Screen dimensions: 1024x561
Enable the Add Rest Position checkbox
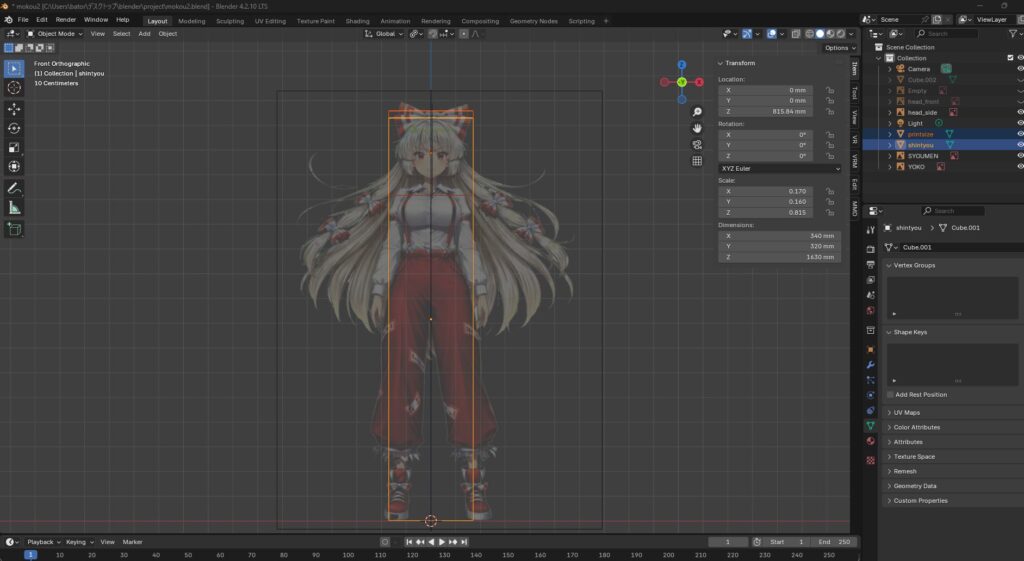pyautogui.click(x=890, y=394)
